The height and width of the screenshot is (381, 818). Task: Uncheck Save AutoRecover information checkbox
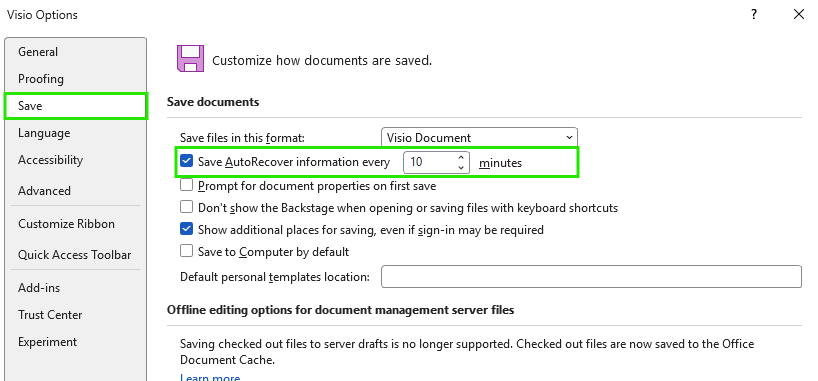[186, 160]
